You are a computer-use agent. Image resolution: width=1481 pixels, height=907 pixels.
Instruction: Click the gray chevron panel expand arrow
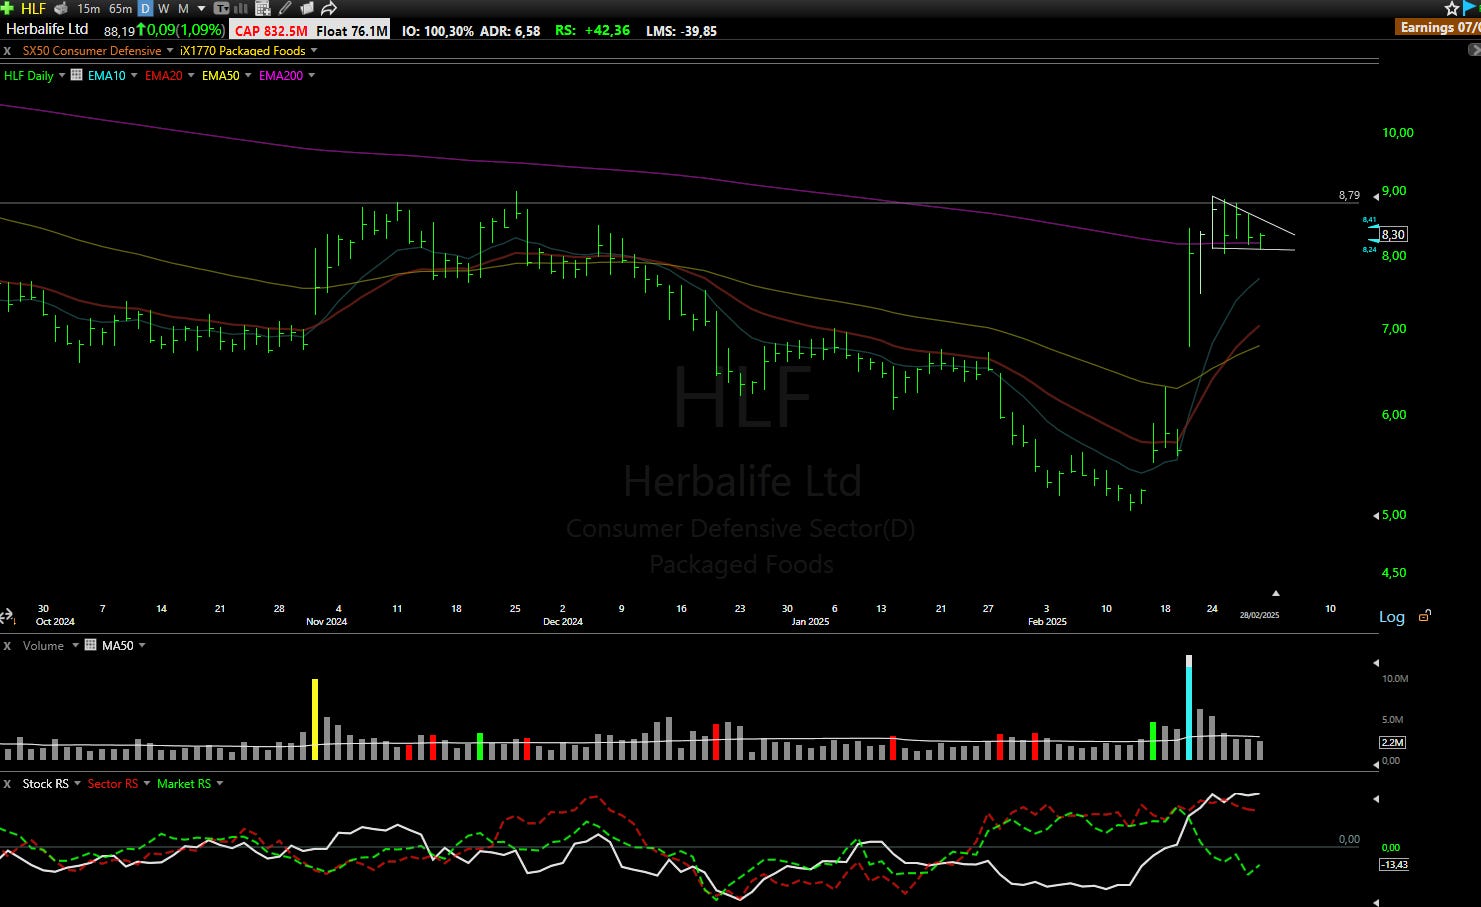coord(1474,50)
